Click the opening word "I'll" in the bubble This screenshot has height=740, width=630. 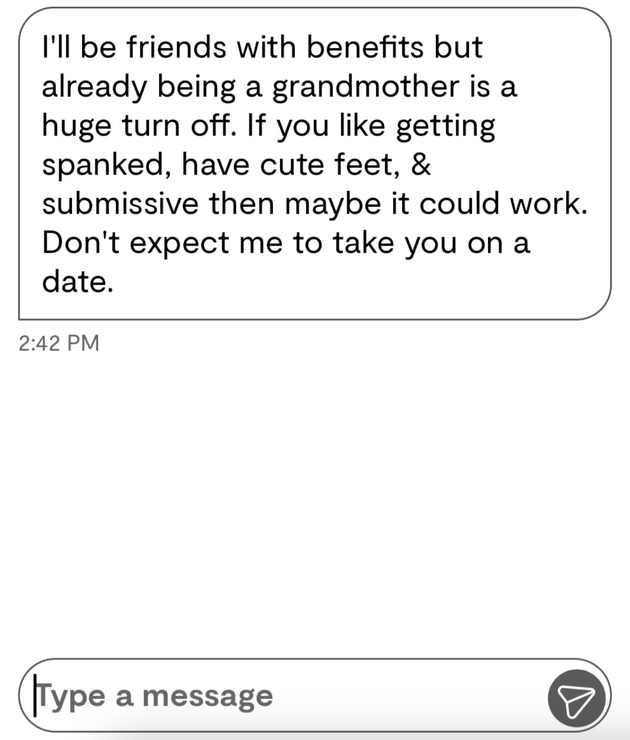tap(55, 47)
